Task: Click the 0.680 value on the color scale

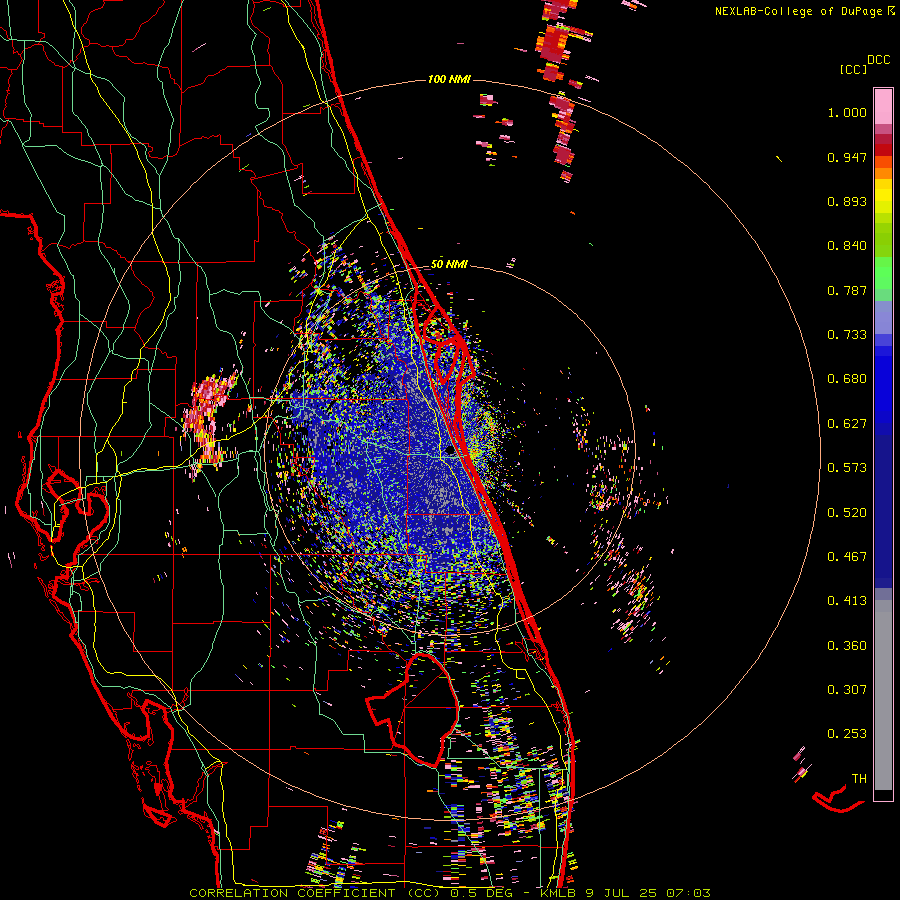Action: click(x=847, y=379)
